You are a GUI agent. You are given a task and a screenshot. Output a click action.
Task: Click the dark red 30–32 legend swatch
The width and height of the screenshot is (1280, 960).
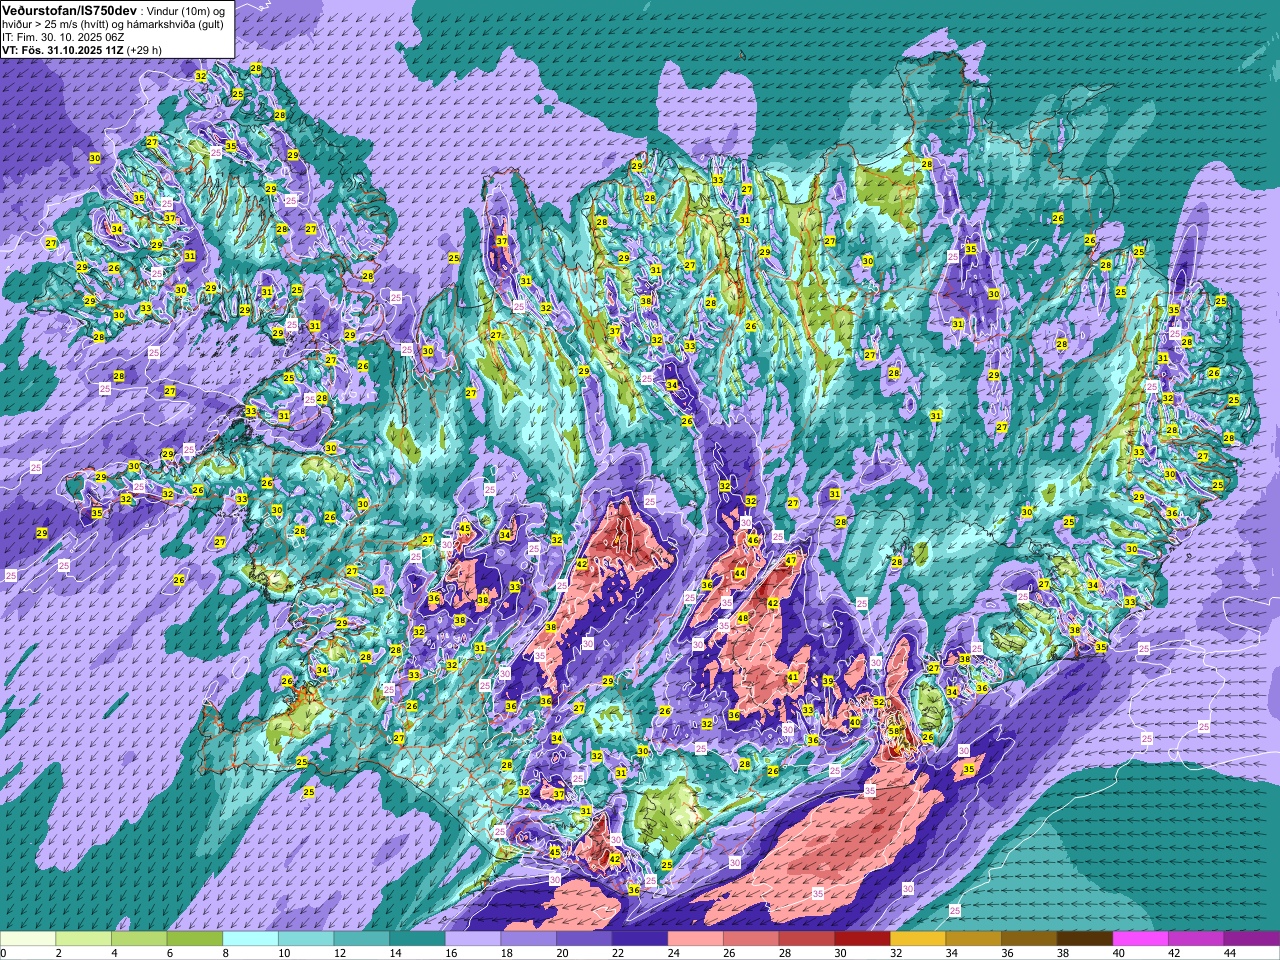[863, 939]
